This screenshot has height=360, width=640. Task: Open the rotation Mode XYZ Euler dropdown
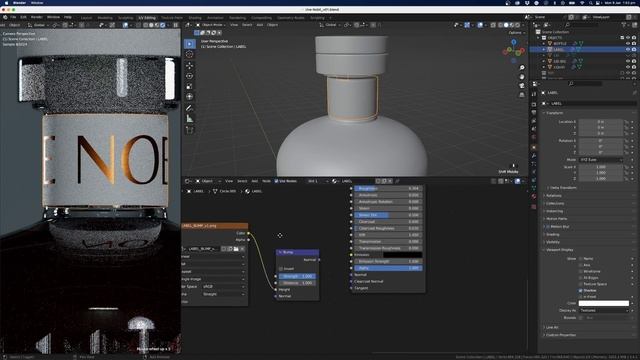tap(601, 160)
